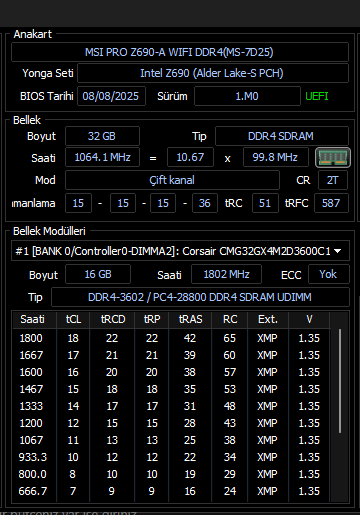Image resolution: width=360 pixels, height=515 pixels.
Task: Click the 10.67 multiplier value
Action: (190, 157)
